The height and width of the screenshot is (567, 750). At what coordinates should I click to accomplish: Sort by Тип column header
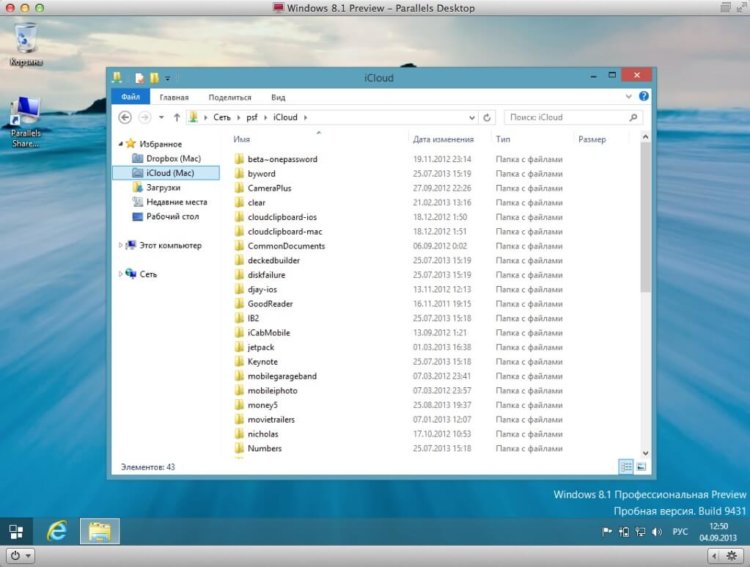(x=503, y=139)
